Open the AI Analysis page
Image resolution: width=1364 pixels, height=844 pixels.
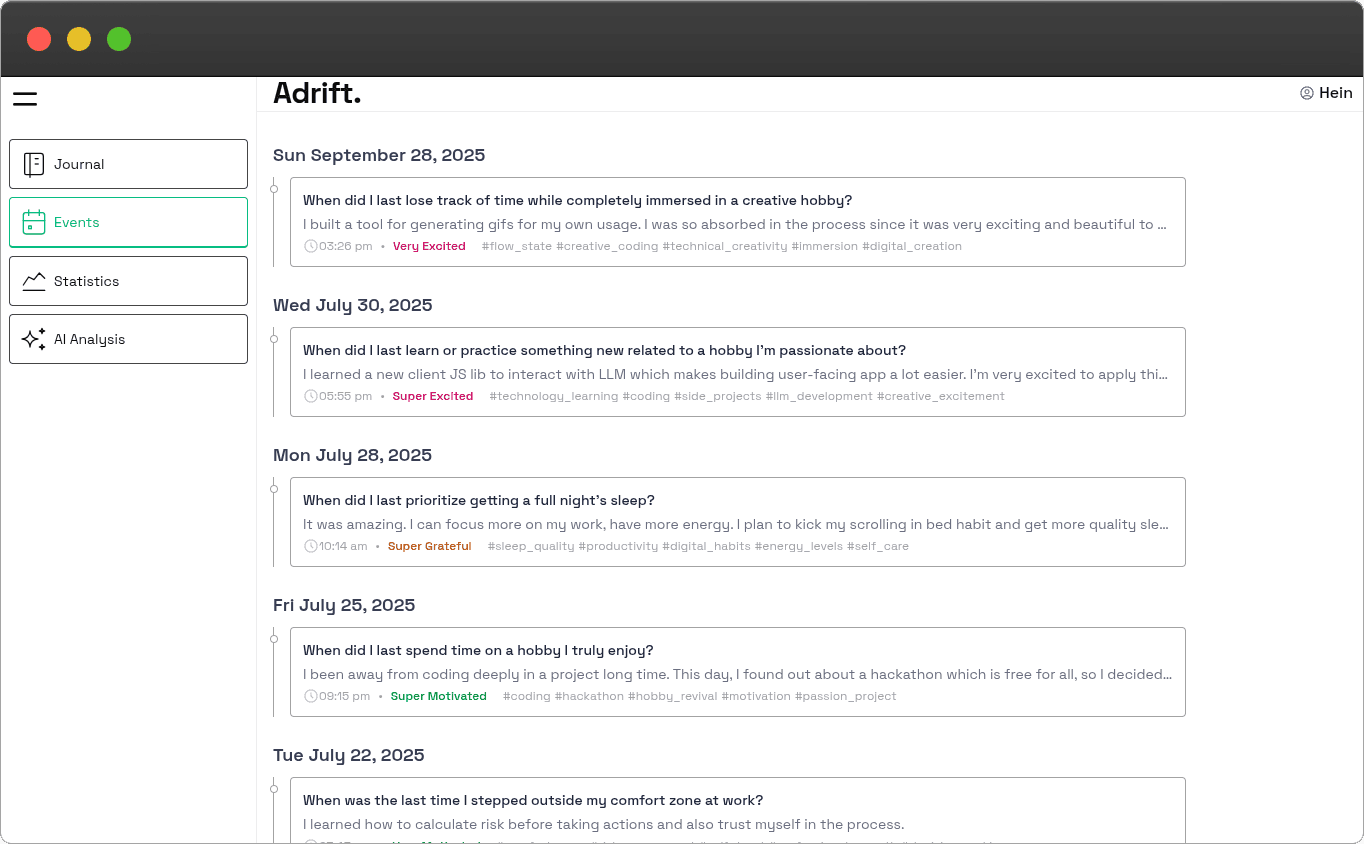point(128,339)
